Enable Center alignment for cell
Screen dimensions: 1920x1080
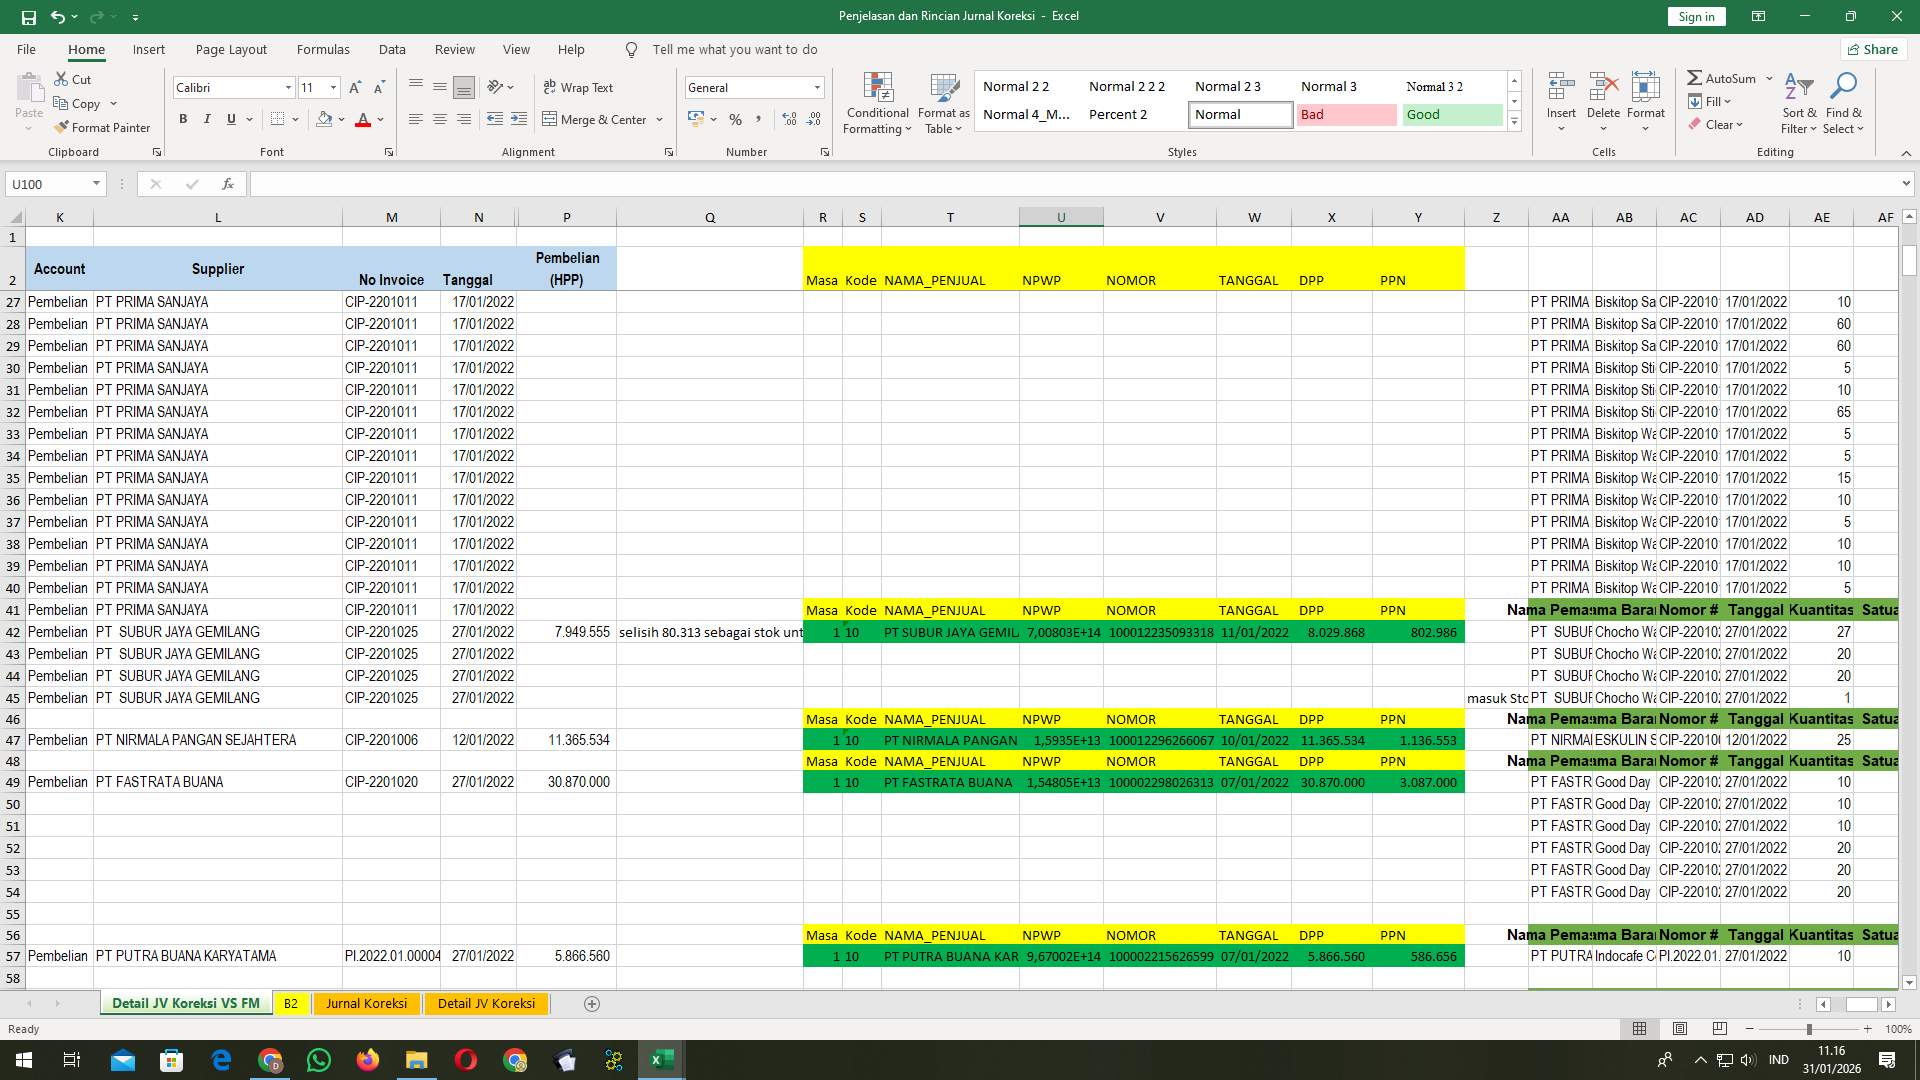click(x=440, y=119)
